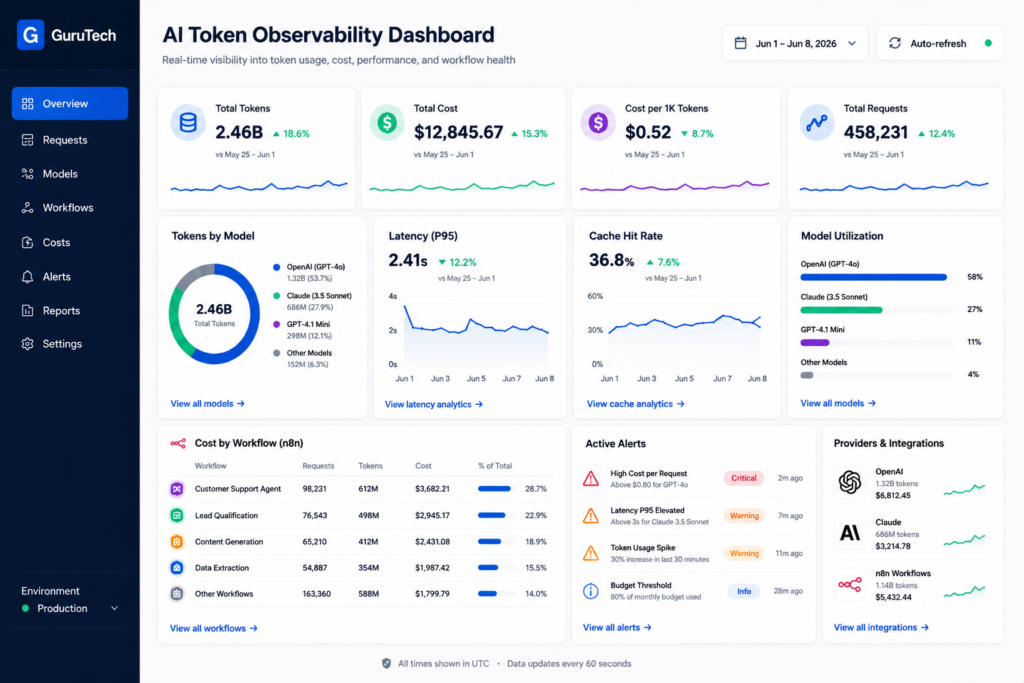The width and height of the screenshot is (1024, 683).
Task: Click the Total Requests trend icon
Action: click(817, 122)
